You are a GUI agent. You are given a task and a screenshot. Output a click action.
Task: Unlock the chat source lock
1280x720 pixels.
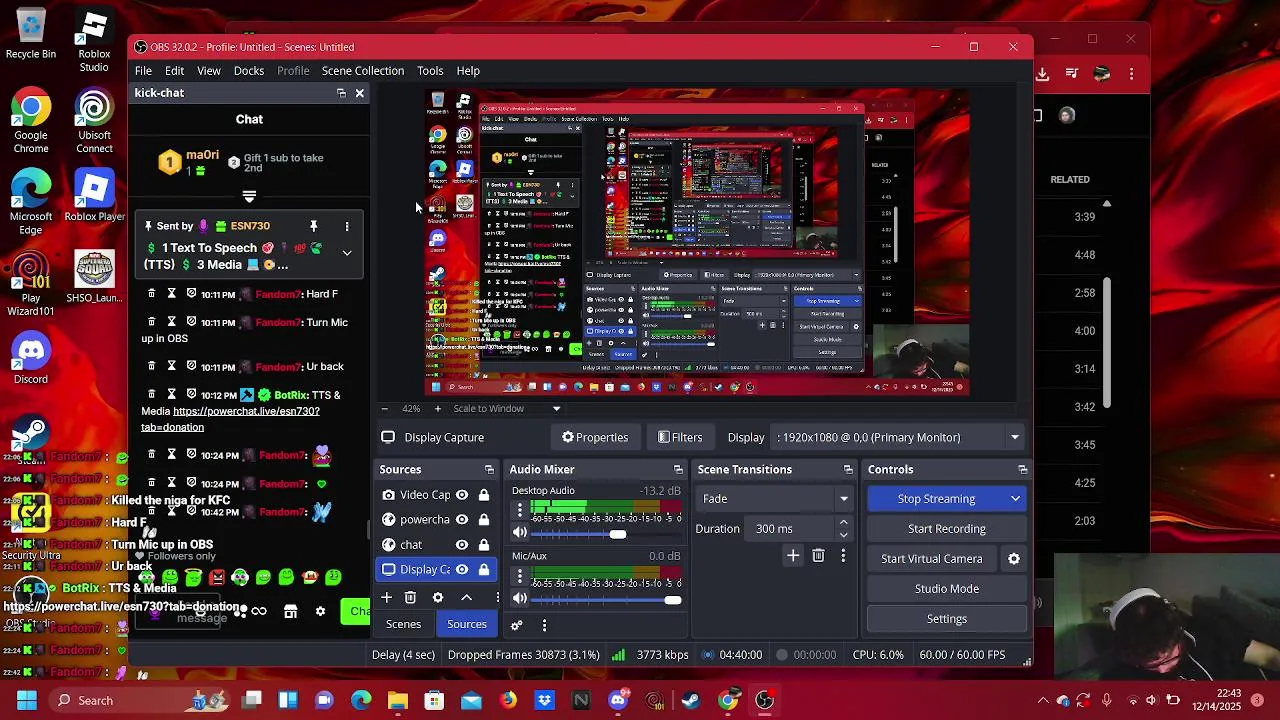[x=484, y=545]
